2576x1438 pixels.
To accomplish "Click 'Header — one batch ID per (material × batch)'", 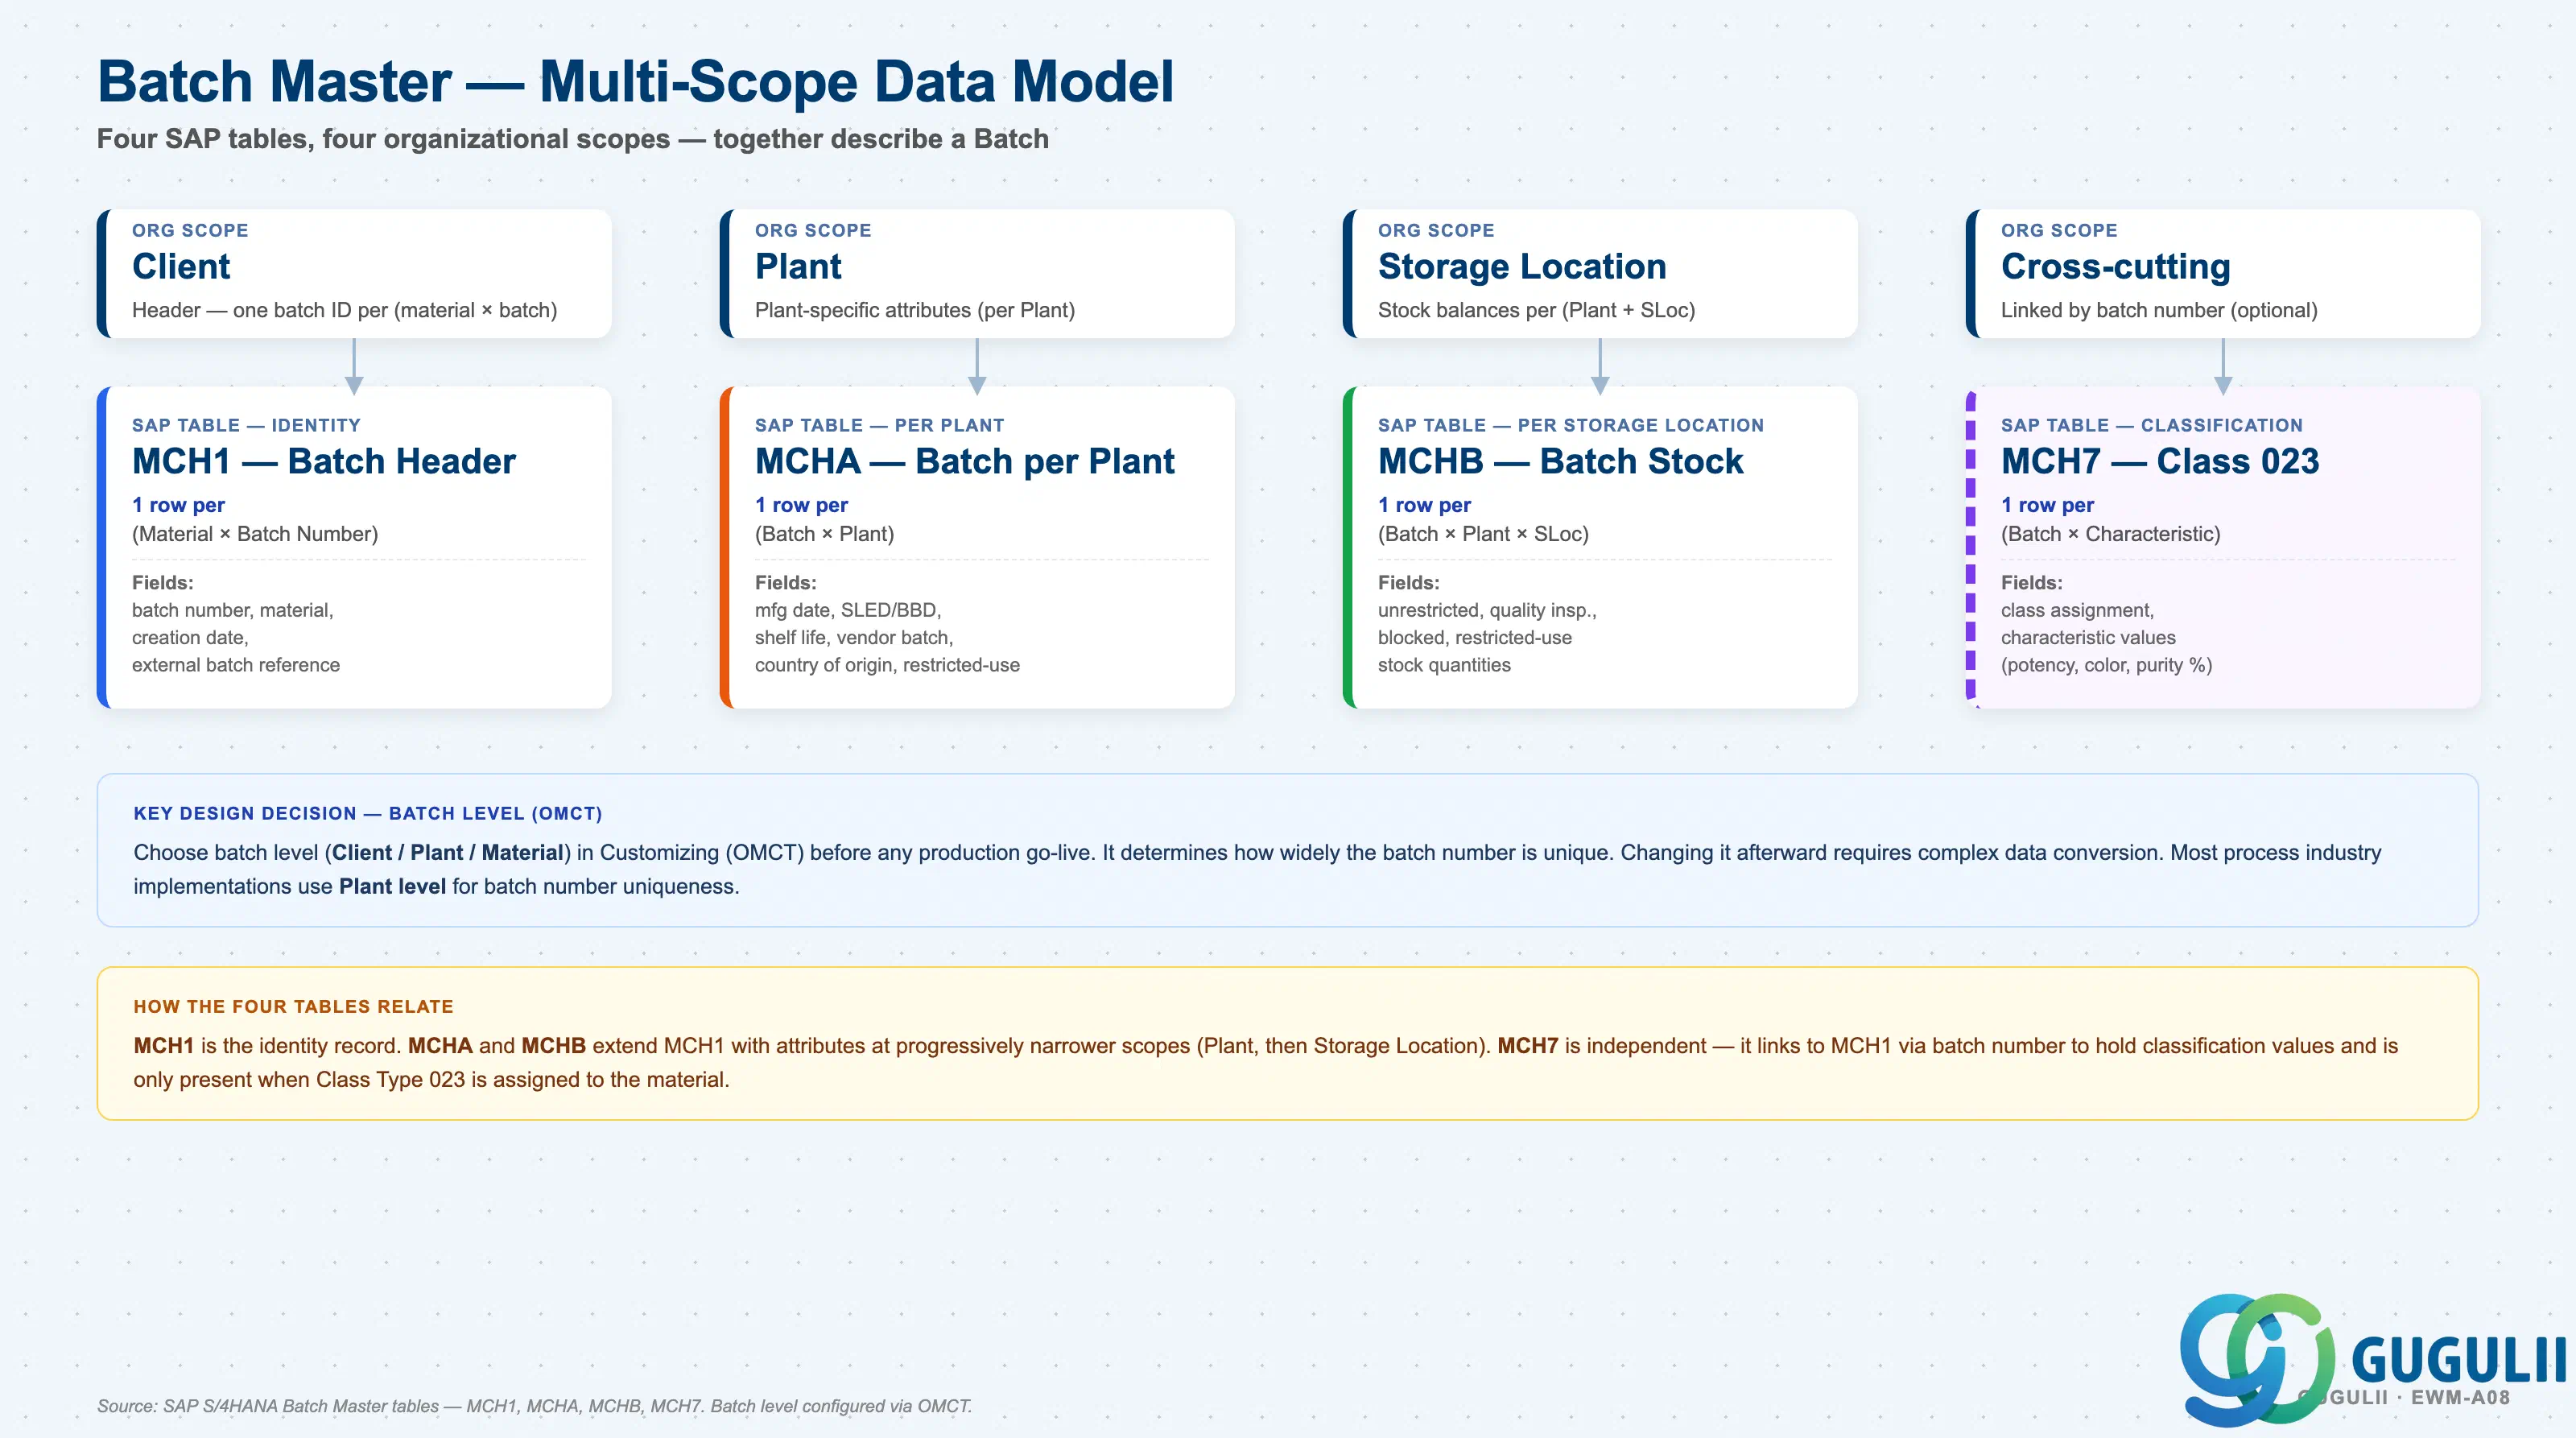I will [x=344, y=310].
